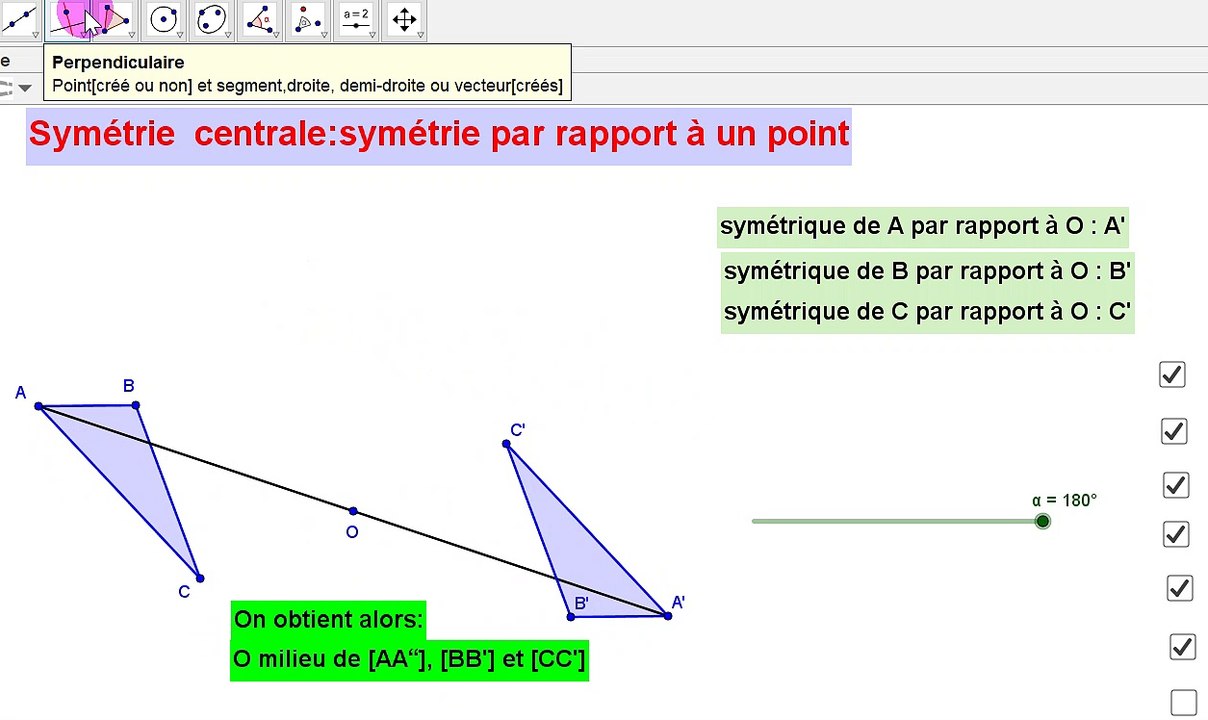
Task: Select the Slider a=2 tool
Action: tap(356, 18)
